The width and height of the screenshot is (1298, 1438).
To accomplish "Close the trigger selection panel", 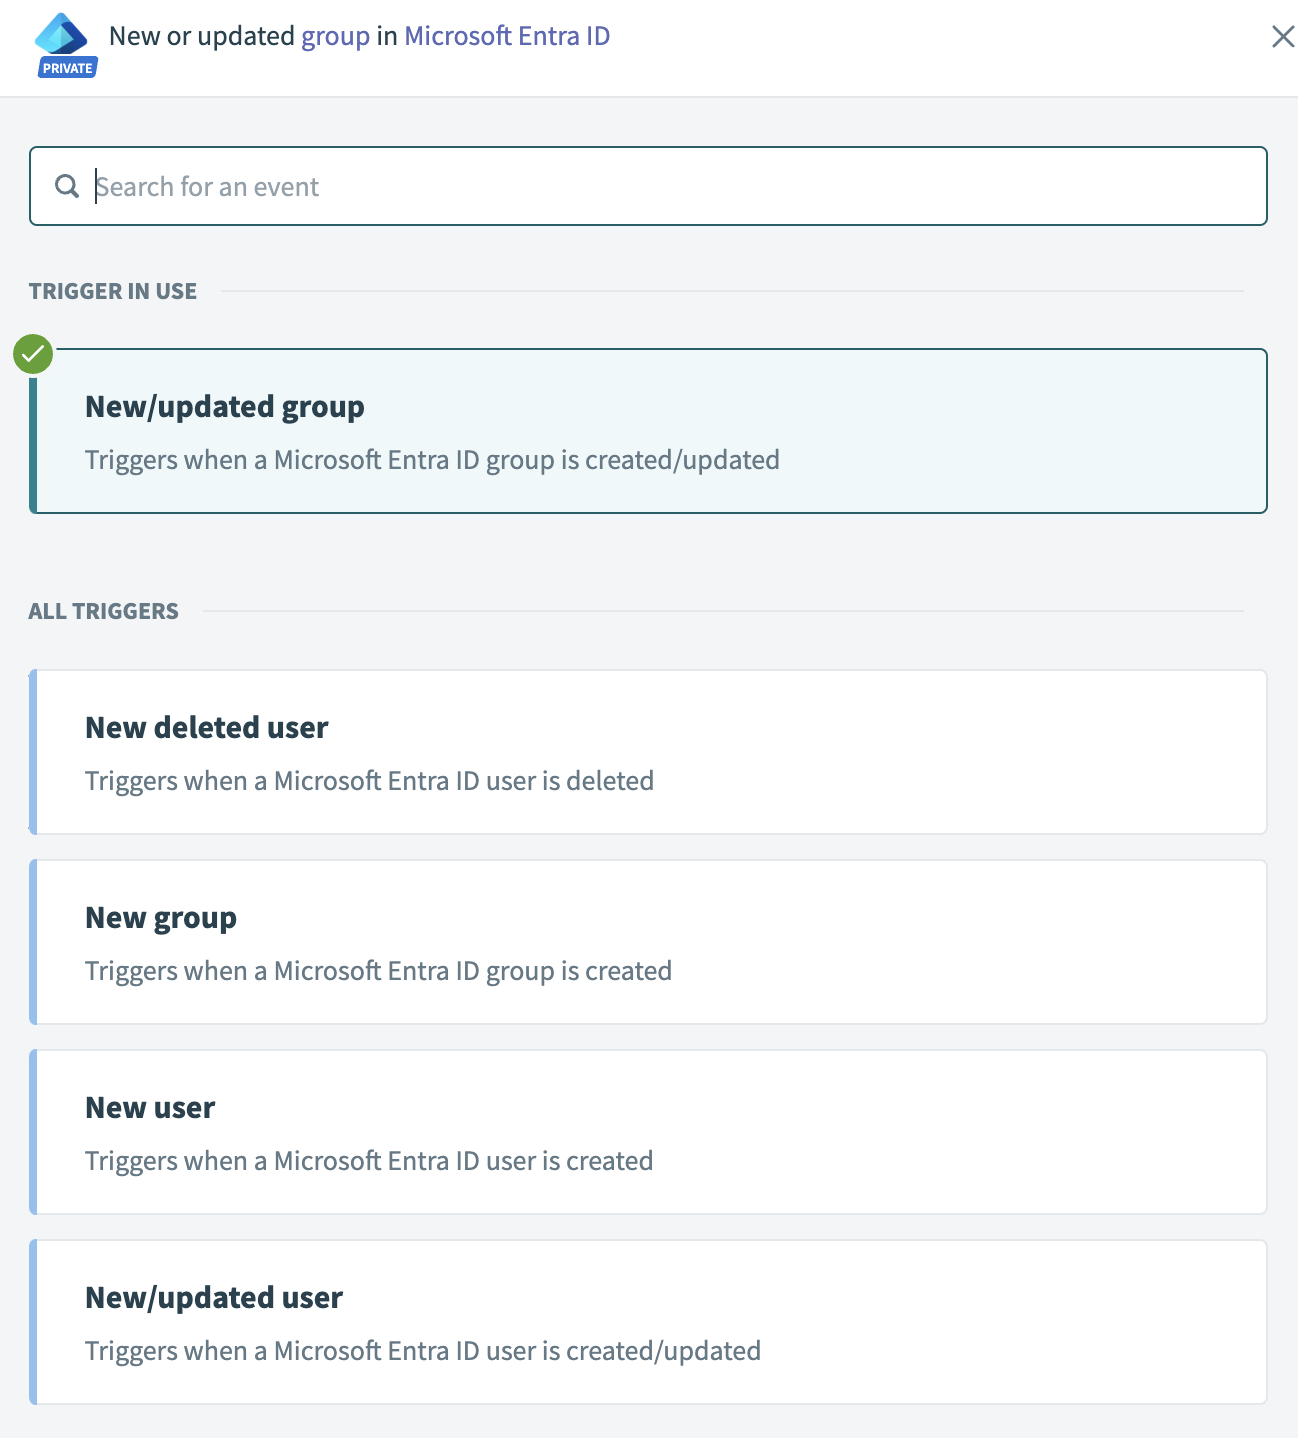I will click(1282, 37).
